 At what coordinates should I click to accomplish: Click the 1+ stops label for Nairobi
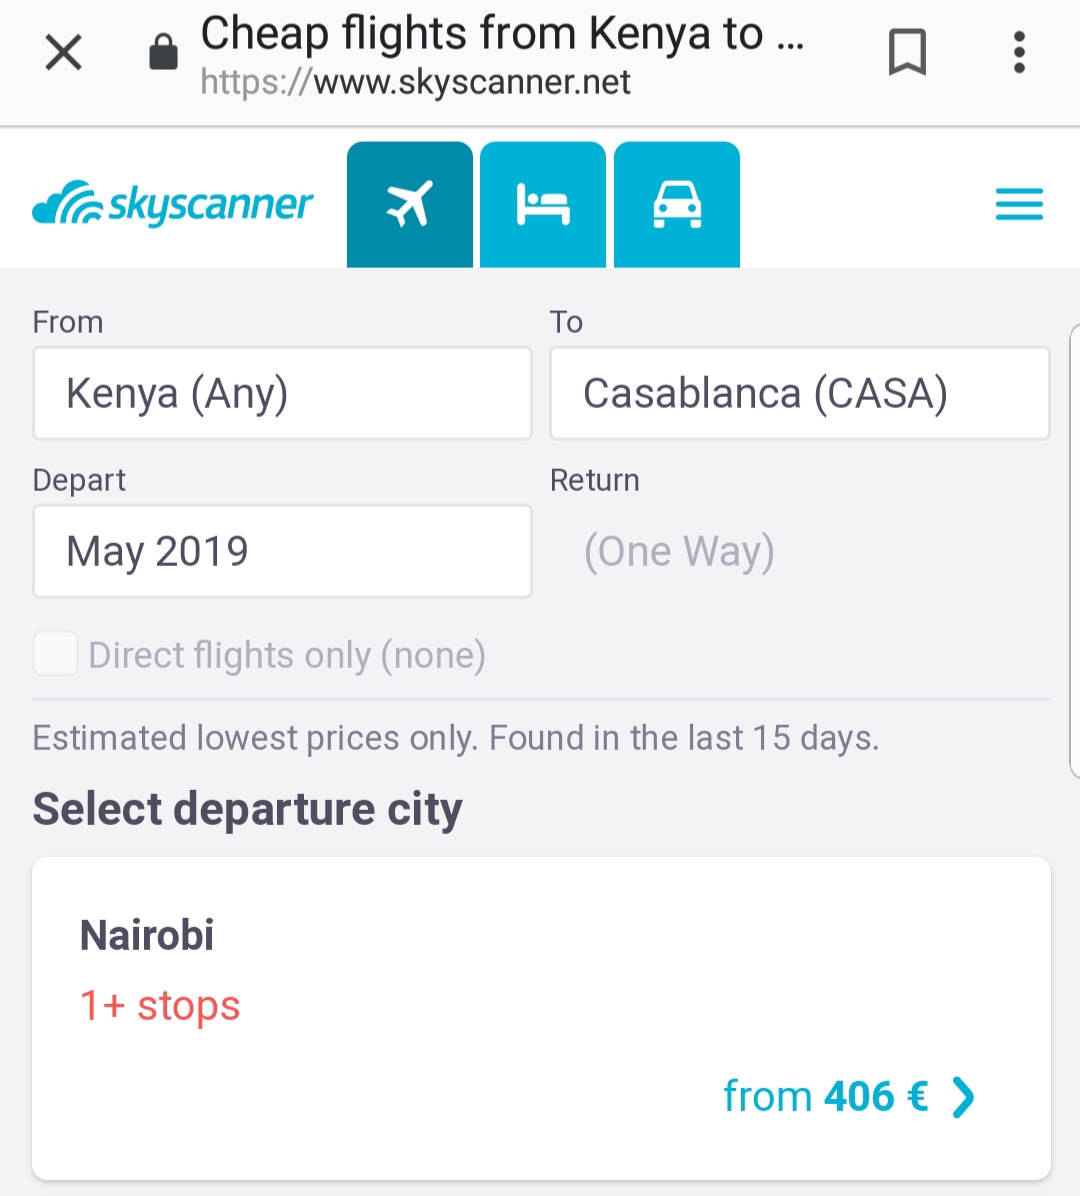point(160,1006)
